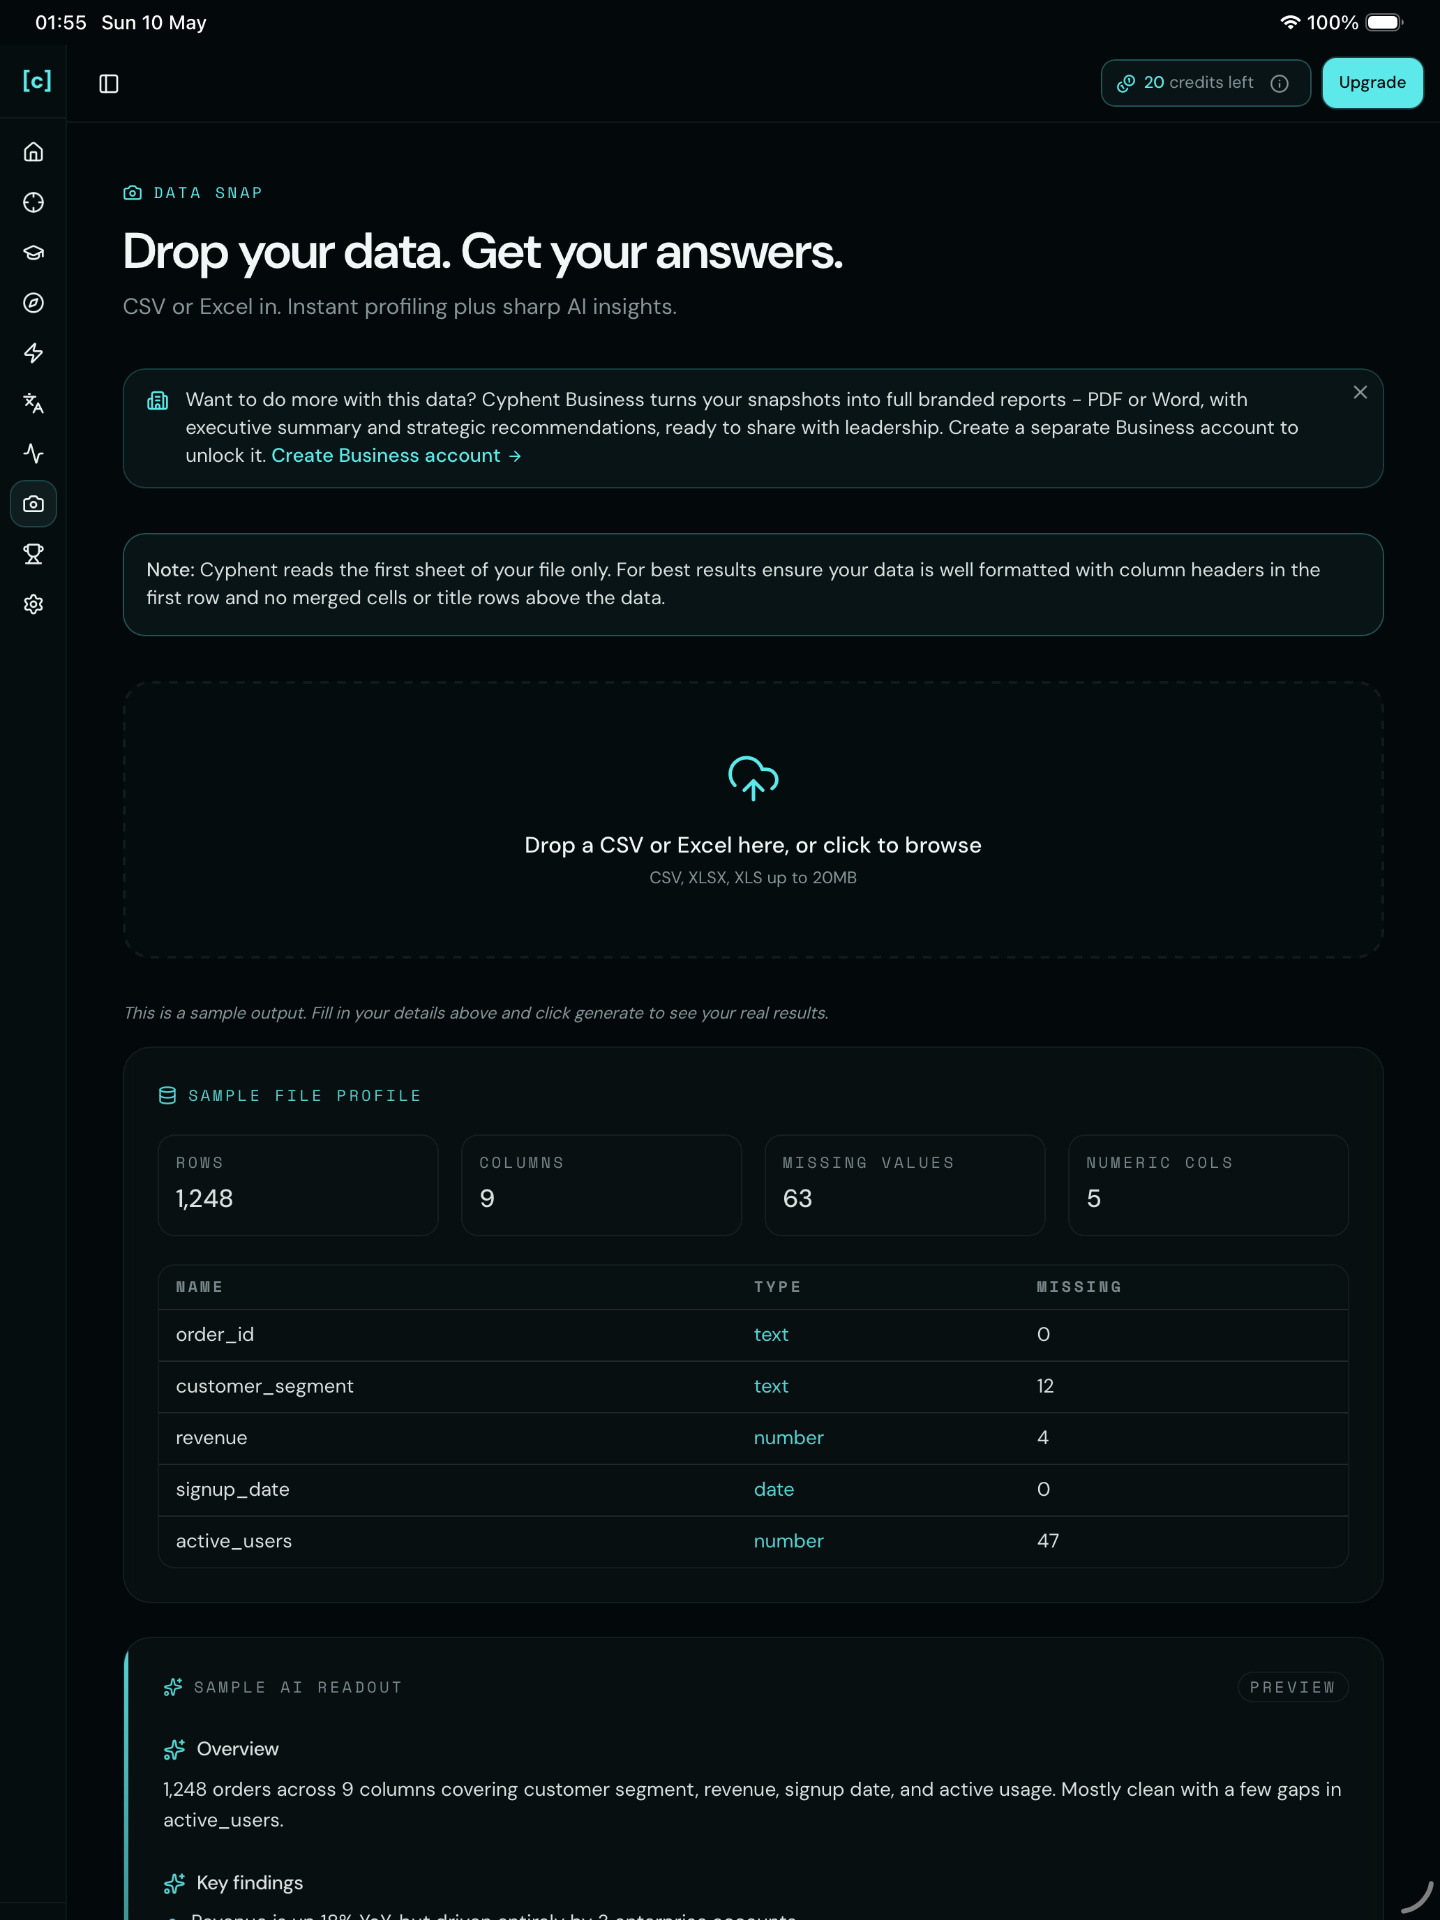Image resolution: width=1440 pixels, height=1920 pixels.
Task: Open the Data Snap camera icon
Action: pos(33,504)
